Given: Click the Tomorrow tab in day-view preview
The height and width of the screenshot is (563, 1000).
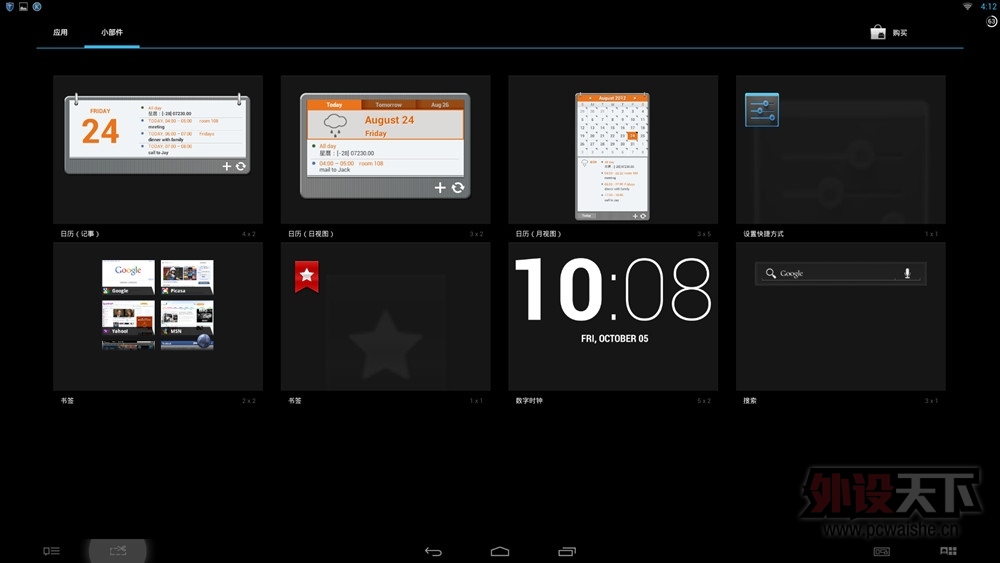Looking at the screenshot, I should pos(388,105).
